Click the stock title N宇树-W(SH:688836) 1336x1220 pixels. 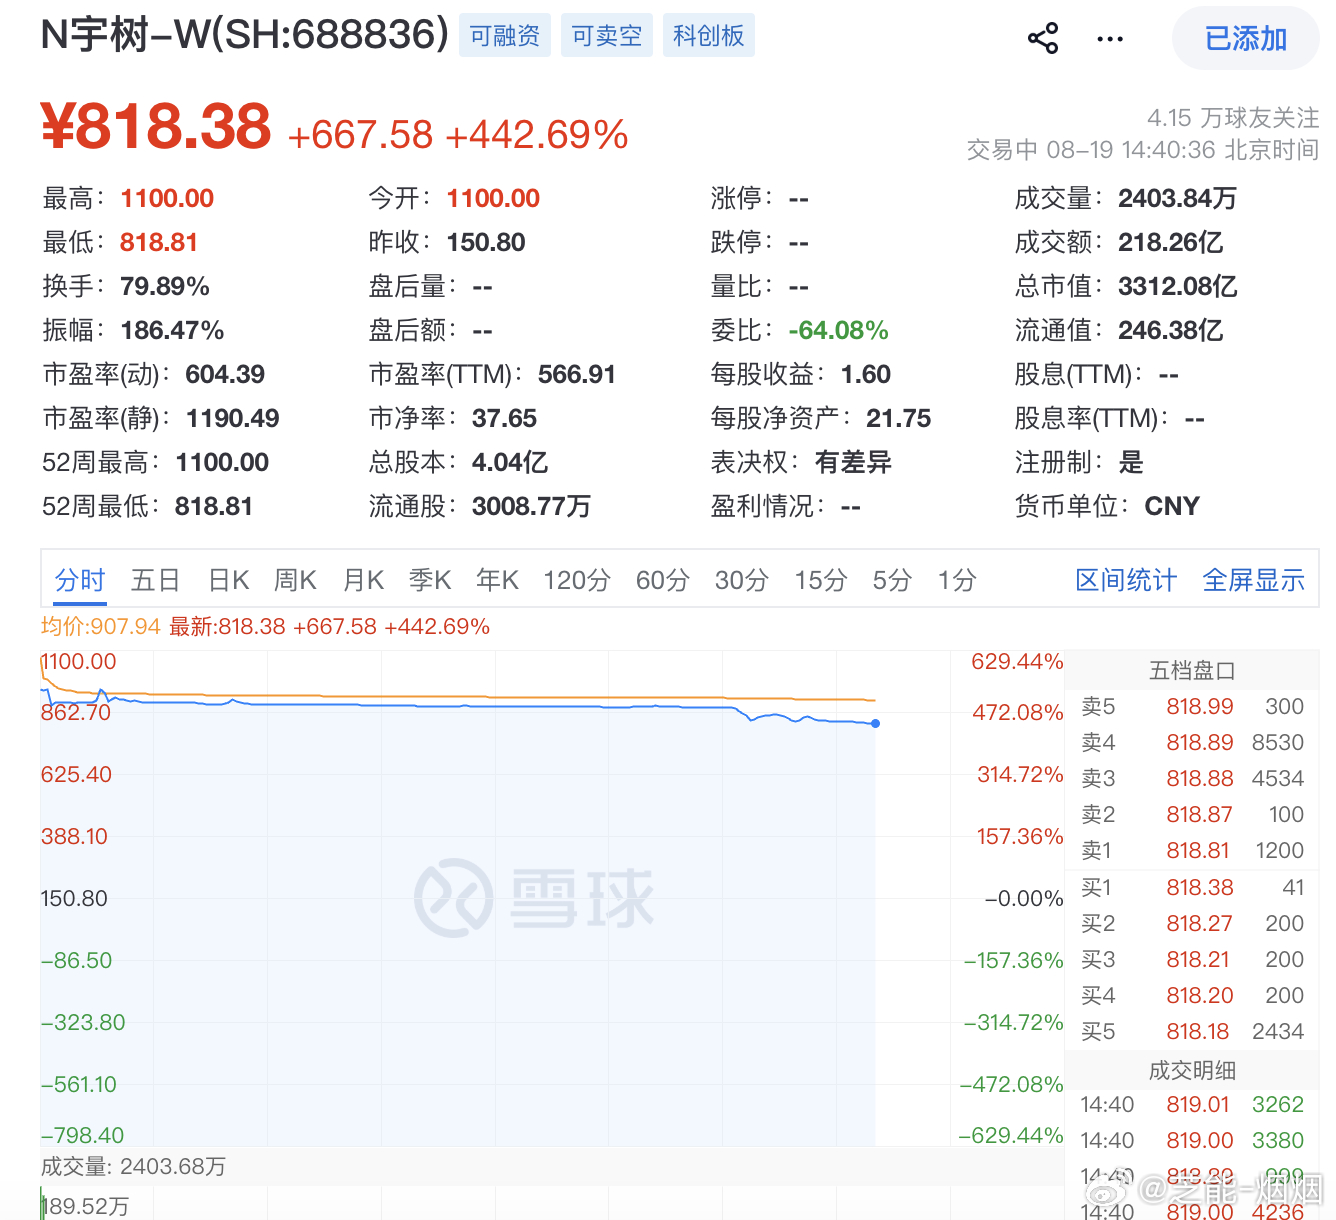(x=245, y=35)
